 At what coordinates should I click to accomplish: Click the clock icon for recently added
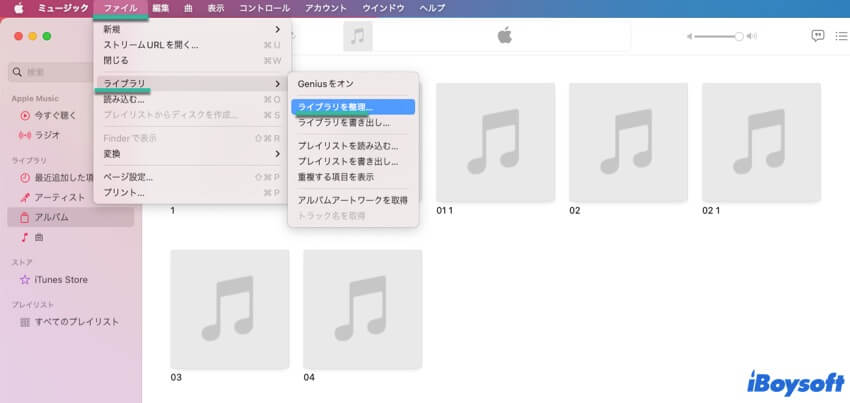point(25,177)
